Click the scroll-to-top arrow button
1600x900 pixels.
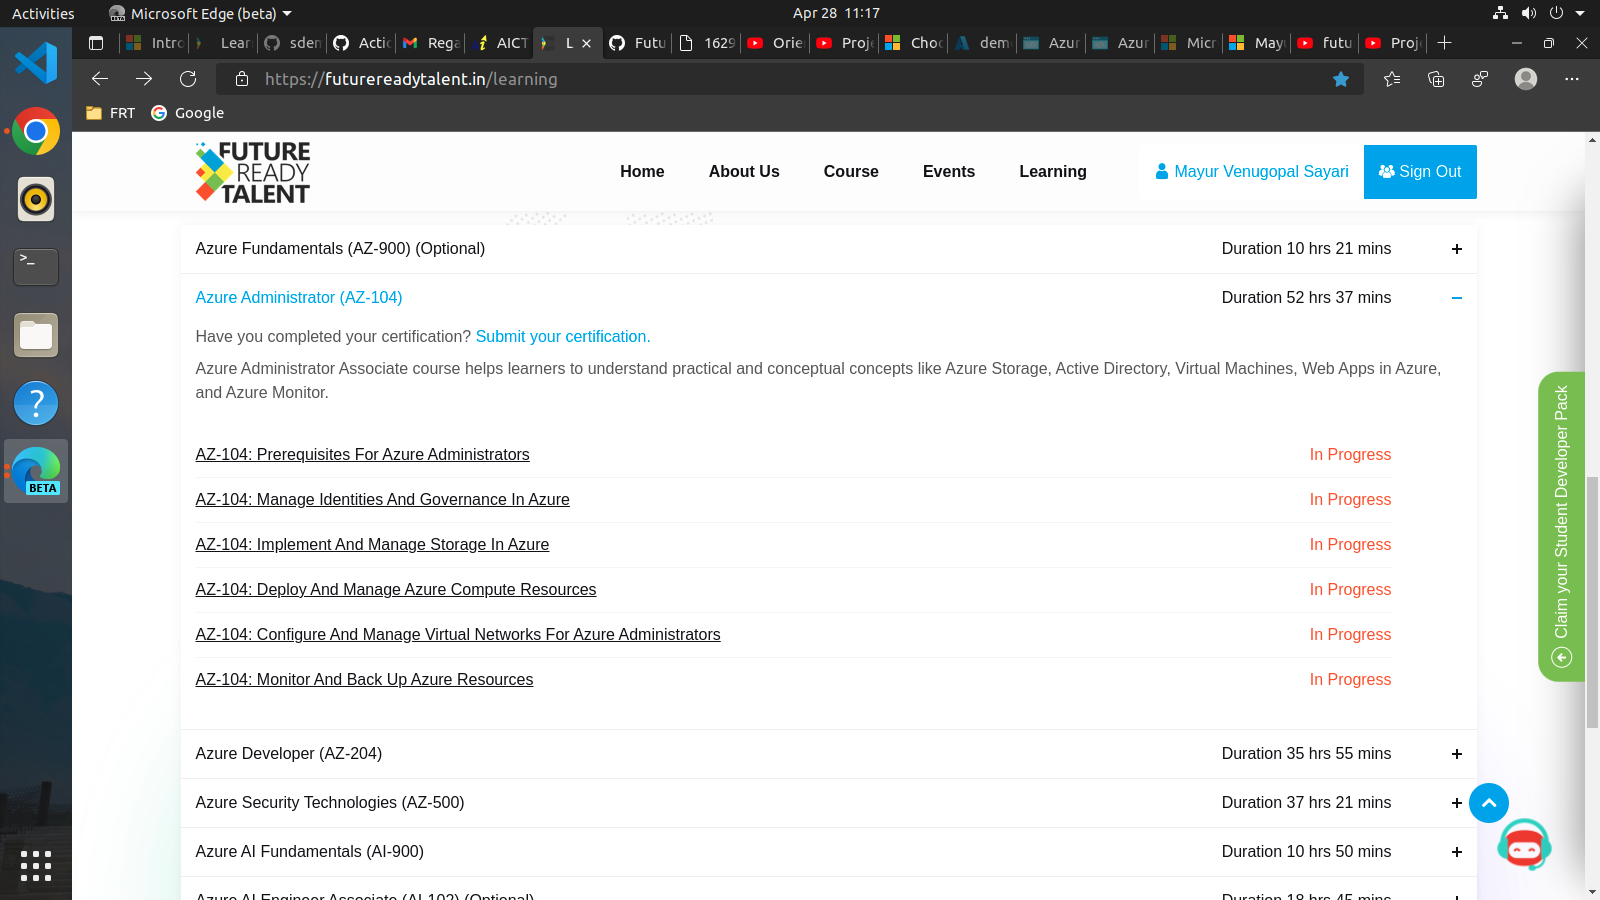[x=1488, y=803]
